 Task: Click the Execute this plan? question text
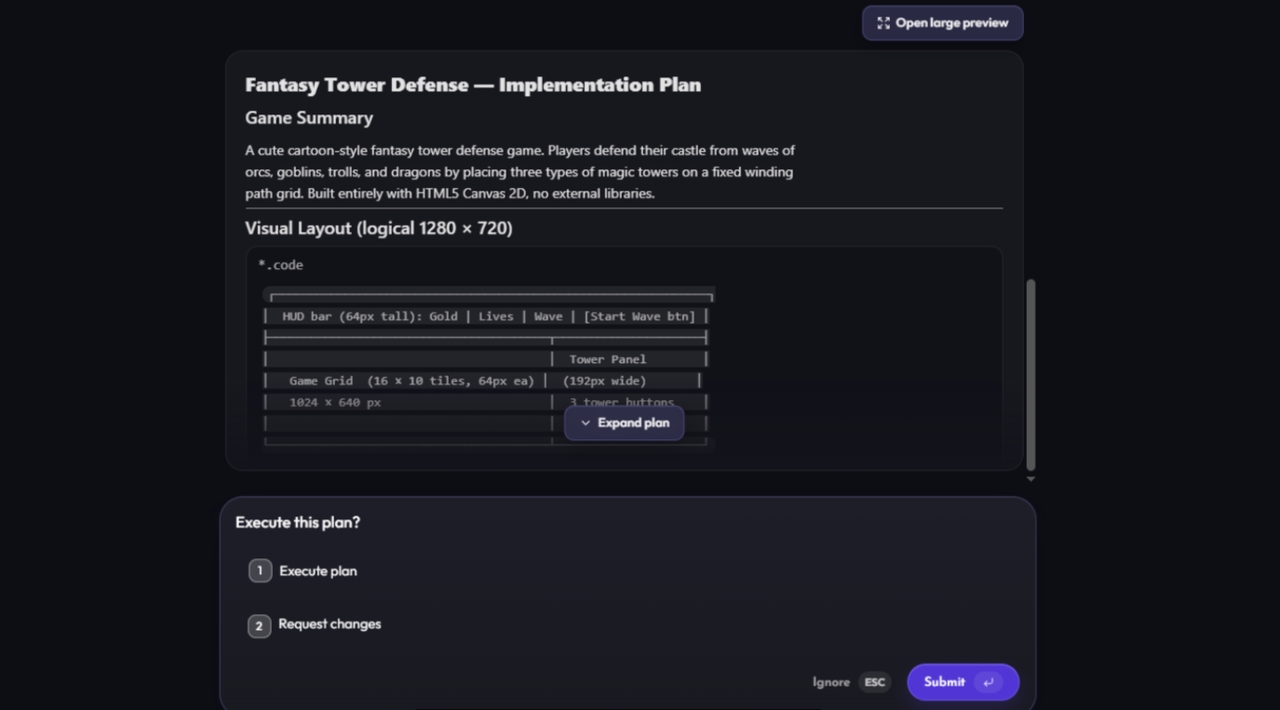pos(297,522)
